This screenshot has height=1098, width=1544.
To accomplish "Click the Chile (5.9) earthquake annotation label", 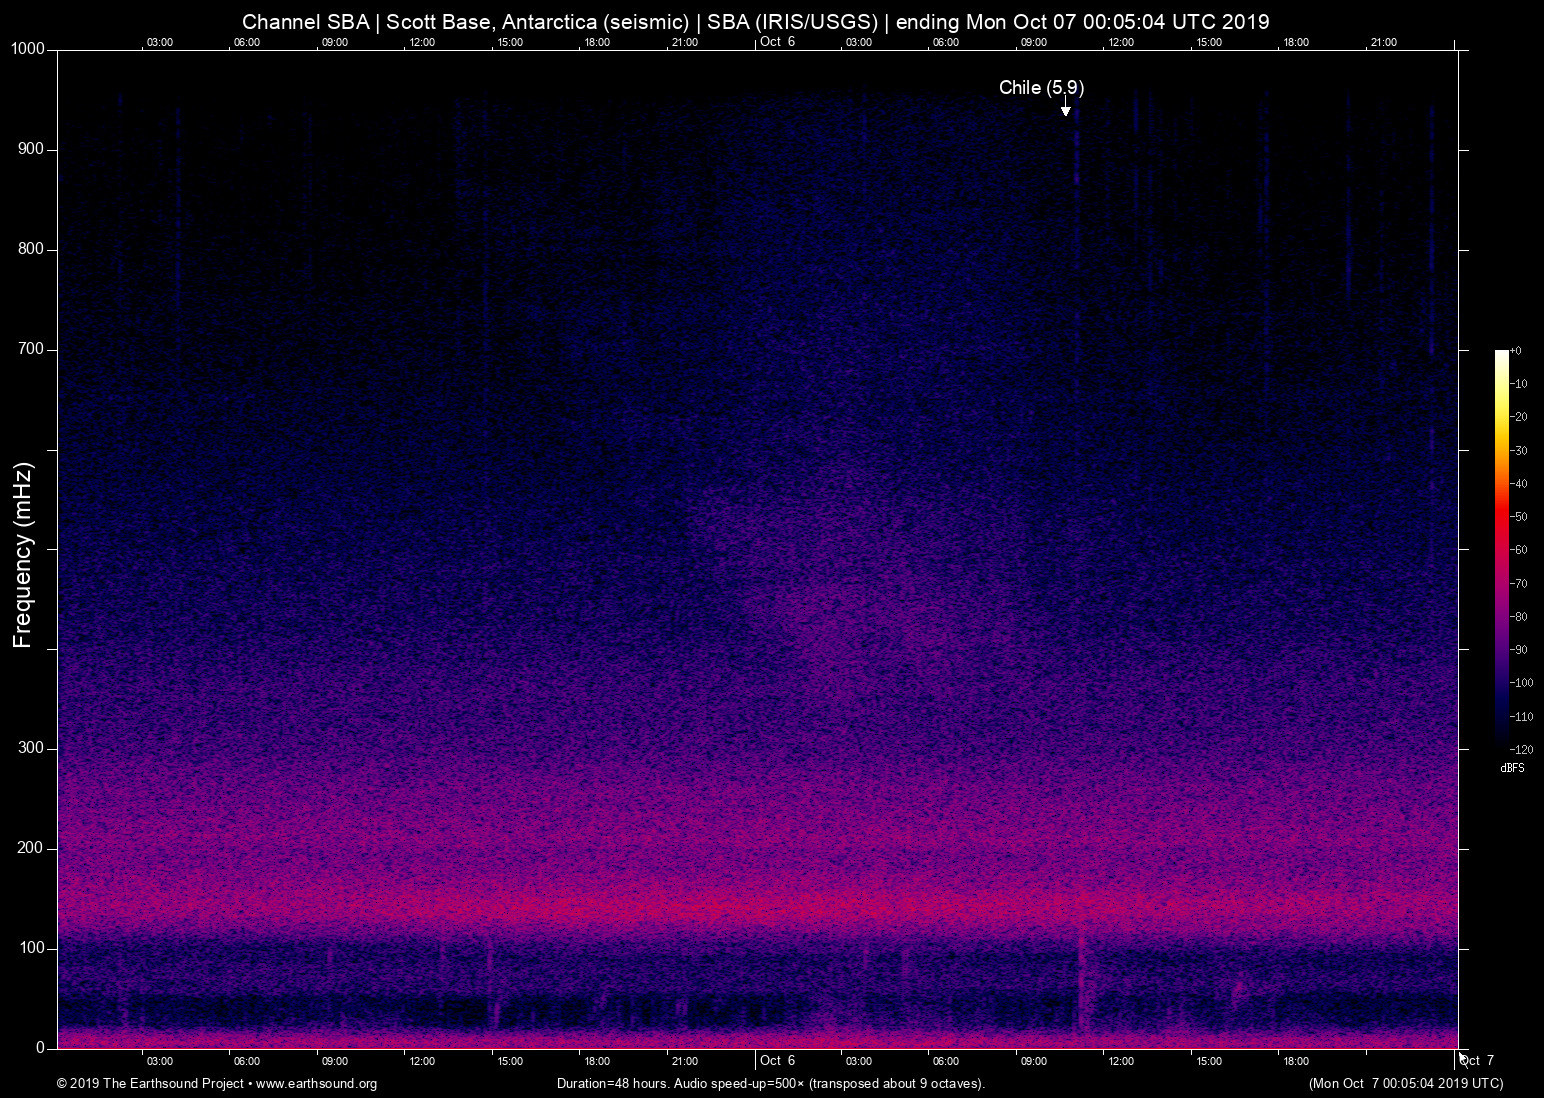I will pyautogui.click(x=1041, y=88).
